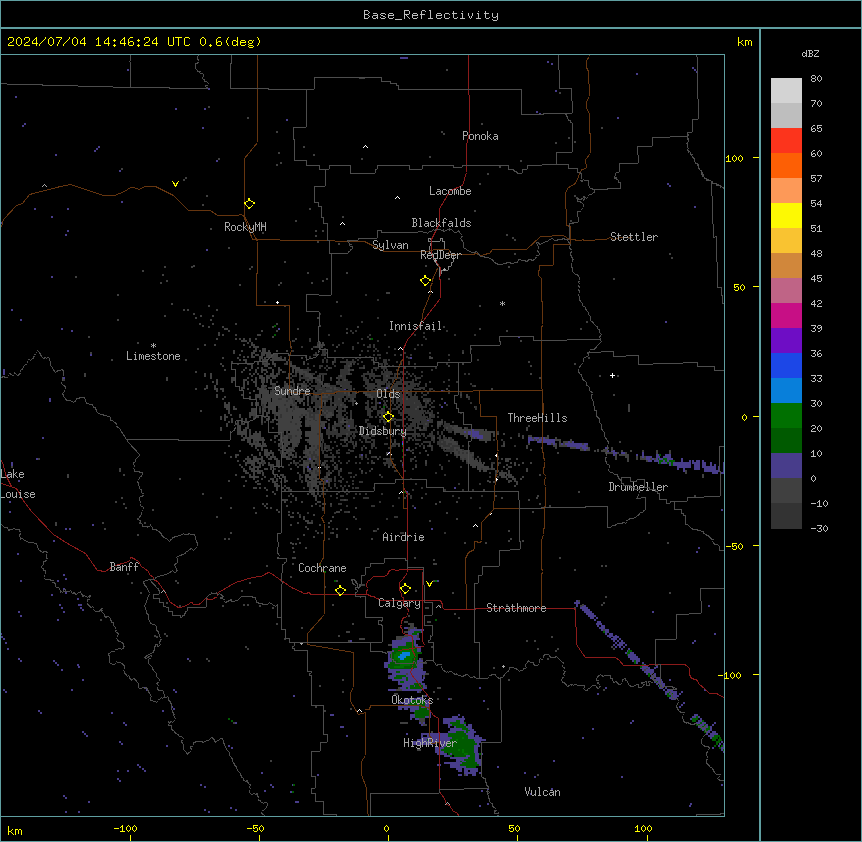The height and width of the screenshot is (842, 862).
Task: Select the indigo 10 dBZ legend swatch
Action: click(786, 466)
